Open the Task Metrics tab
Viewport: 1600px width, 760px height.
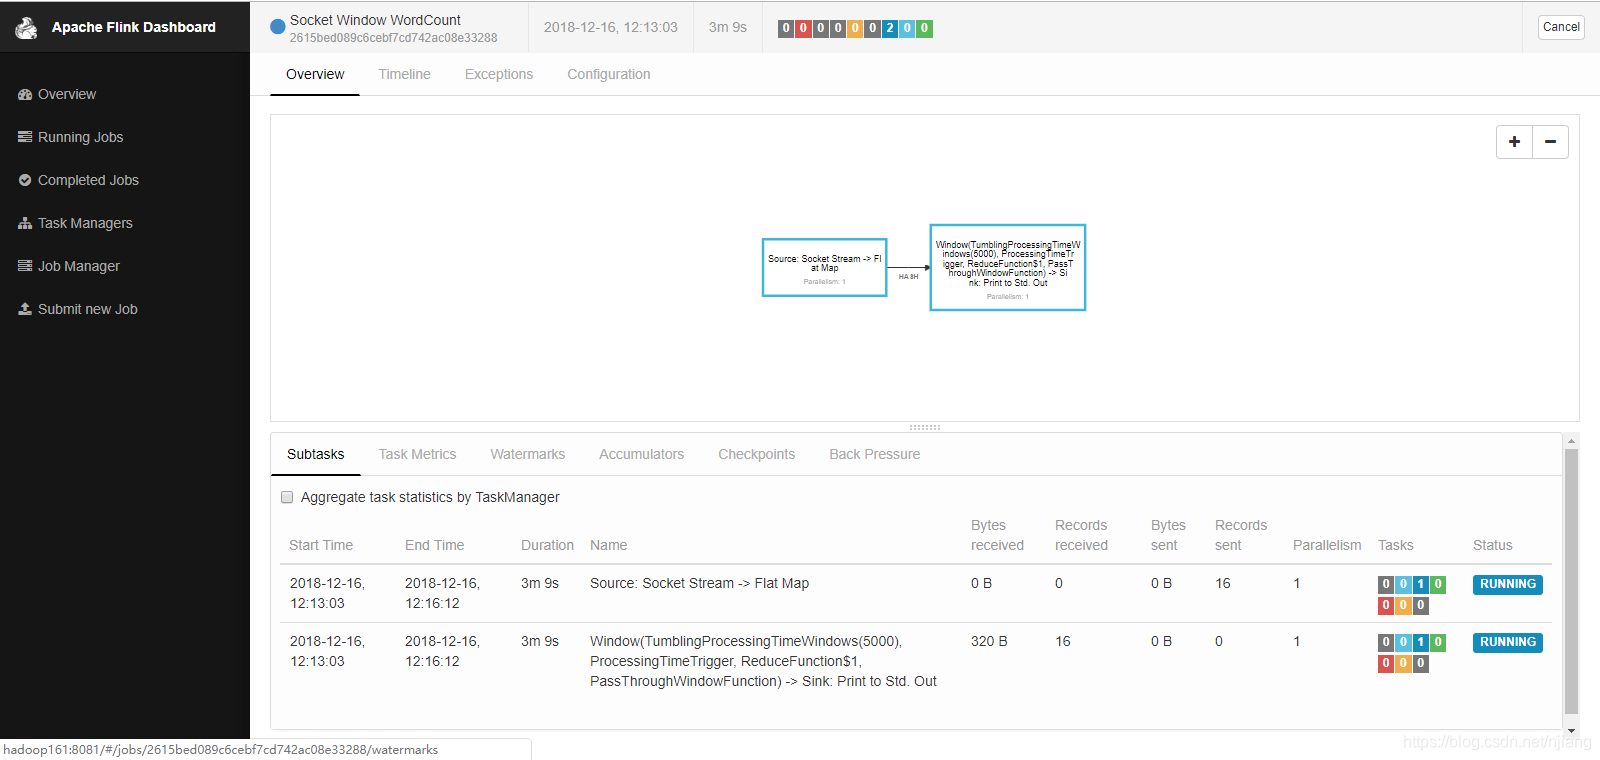pyautogui.click(x=417, y=454)
